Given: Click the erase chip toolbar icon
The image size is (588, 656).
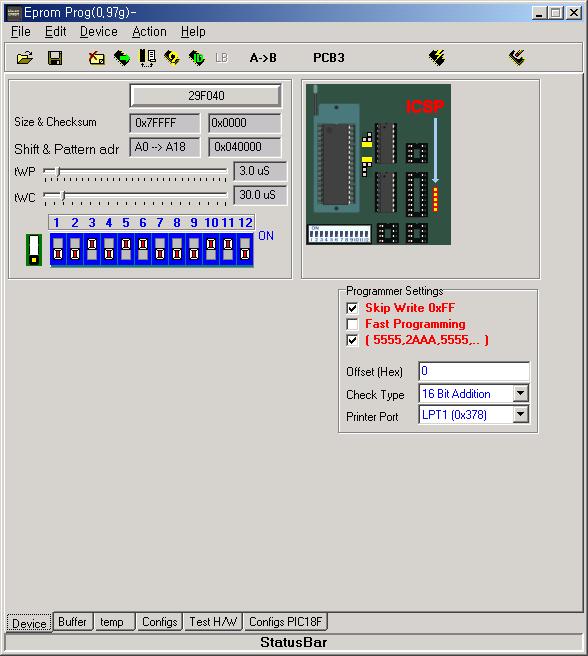Looking at the screenshot, I should click(97, 58).
